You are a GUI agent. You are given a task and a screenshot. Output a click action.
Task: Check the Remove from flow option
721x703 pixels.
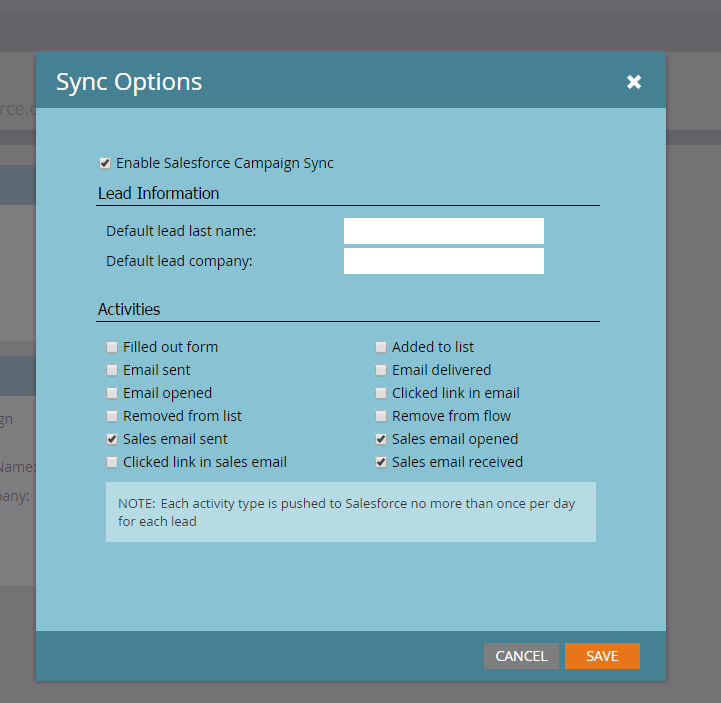(x=381, y=416)
